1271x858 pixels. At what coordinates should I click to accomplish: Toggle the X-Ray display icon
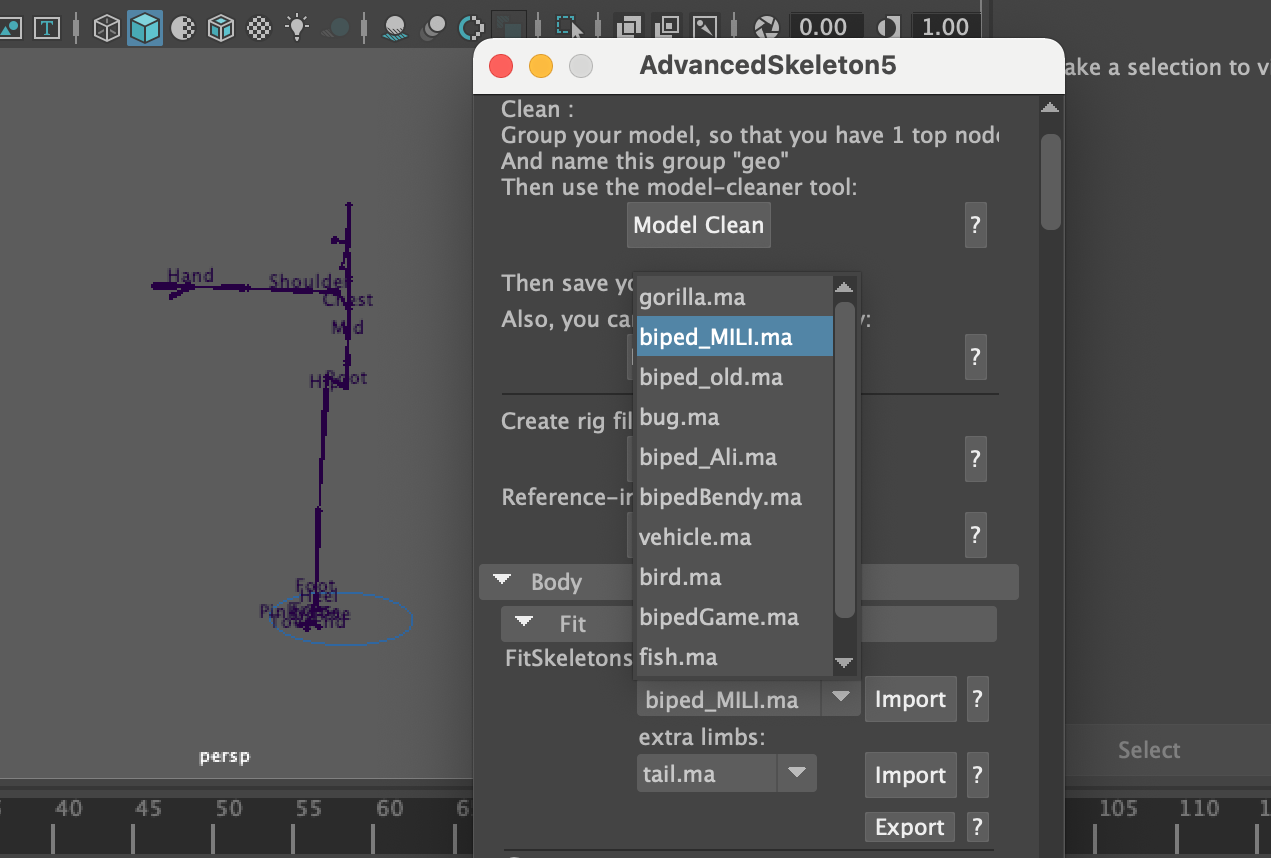coord(629,27)
